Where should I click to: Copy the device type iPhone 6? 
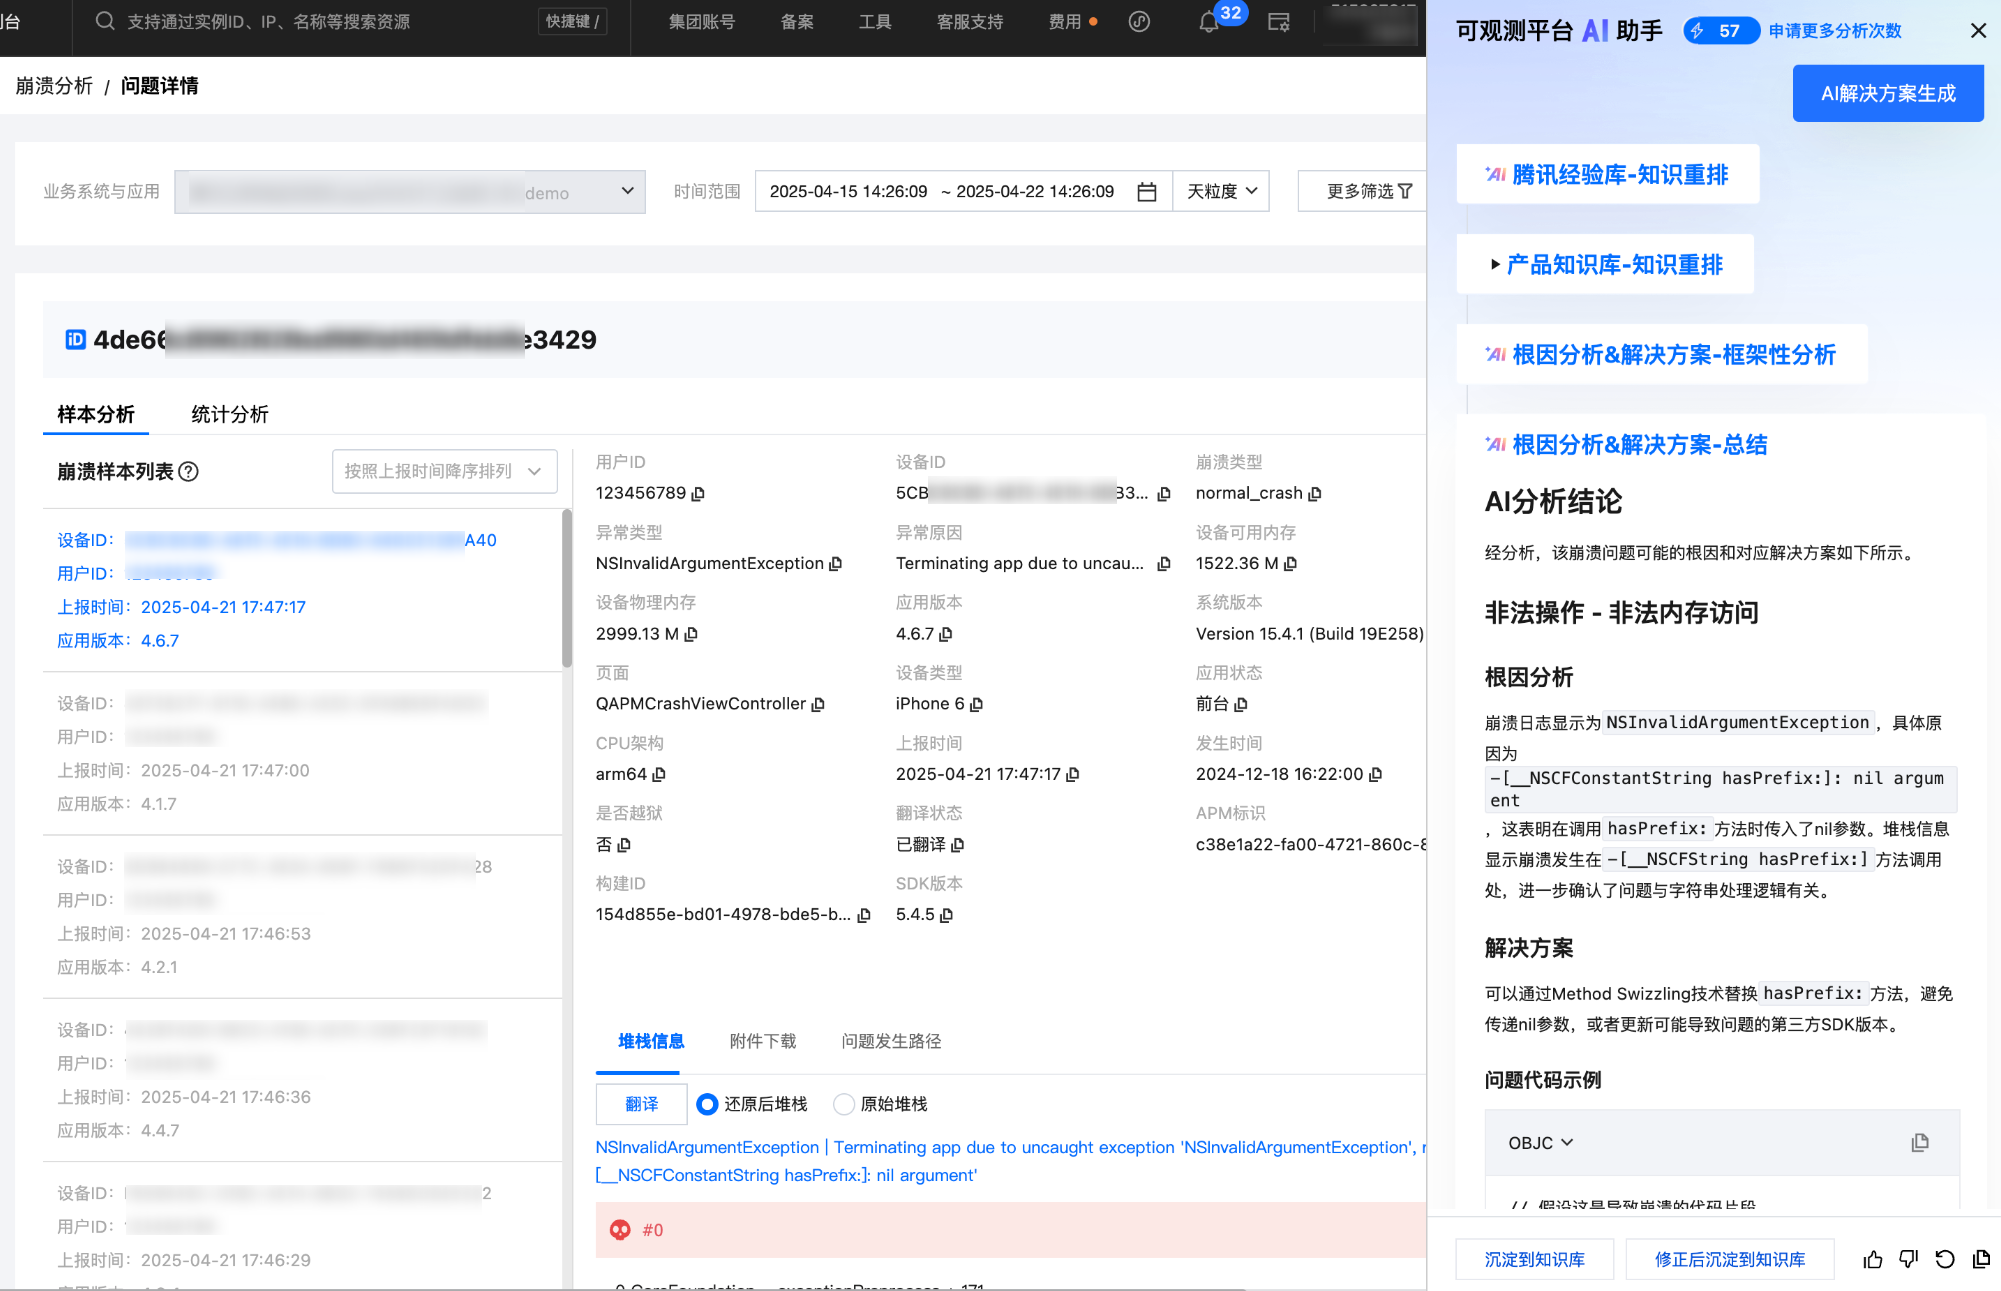[x=977, y=705]
